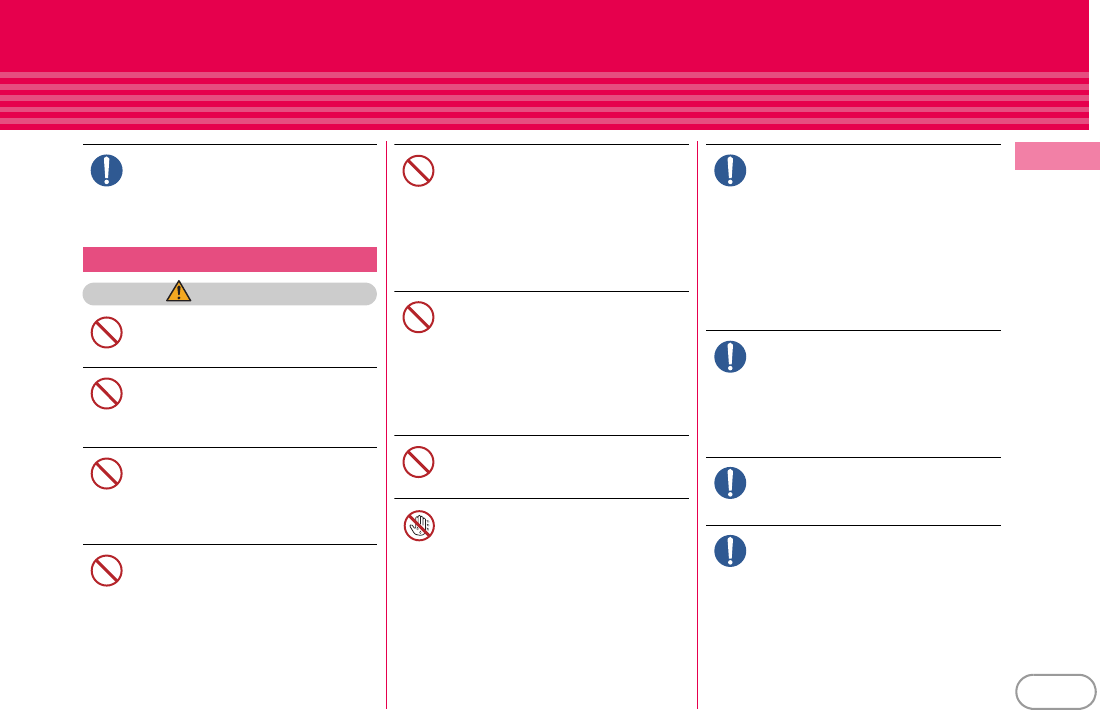This screenshot has width=1100, height=710.
Task: Select first prohibition icon below the gray warning bar
Action: [x=107, y=333]
